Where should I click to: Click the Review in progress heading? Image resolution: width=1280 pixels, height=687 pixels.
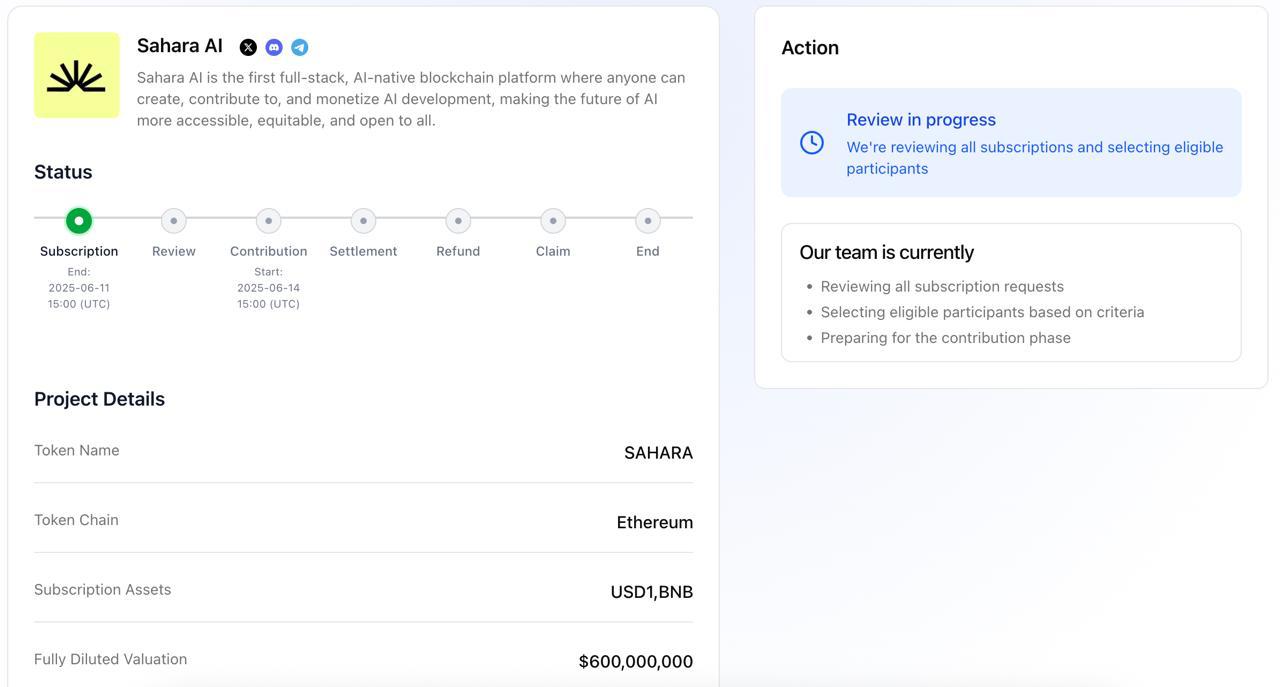click(921, 119)
